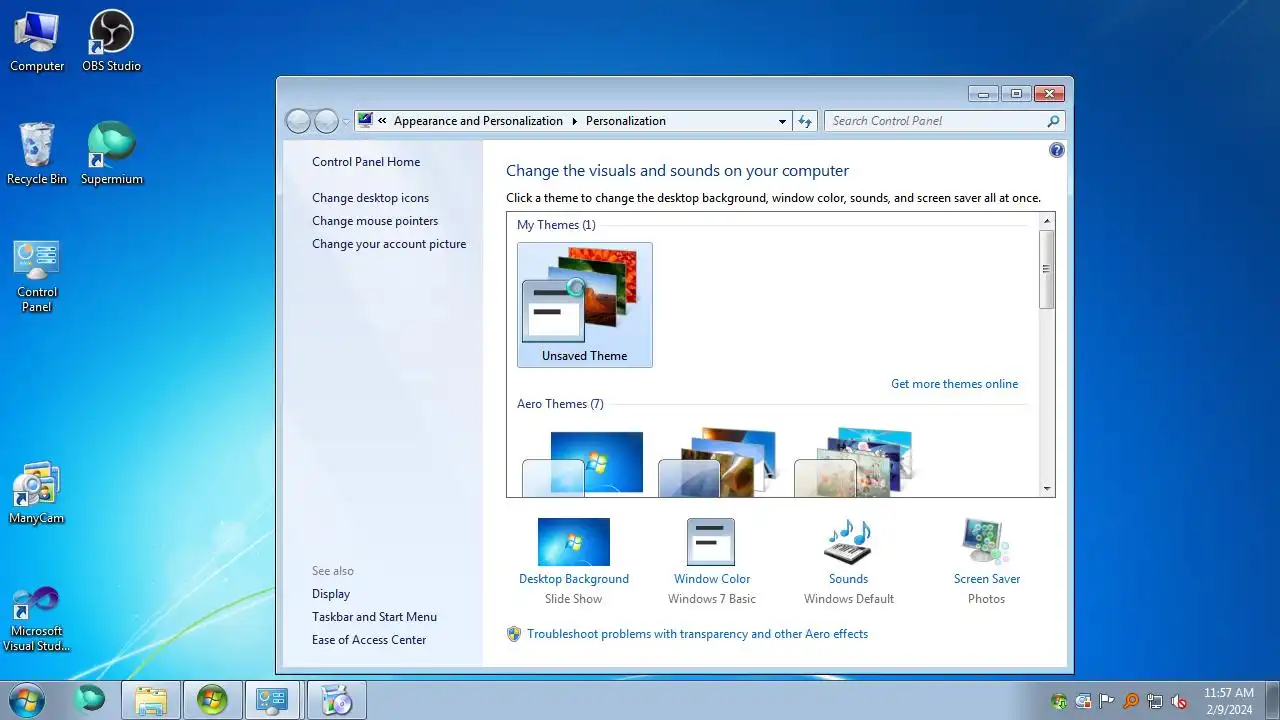The width and height of the screenshot is (1280, 720).
Task: Open Change your account picture link
Action: click(x=389, y=244)
